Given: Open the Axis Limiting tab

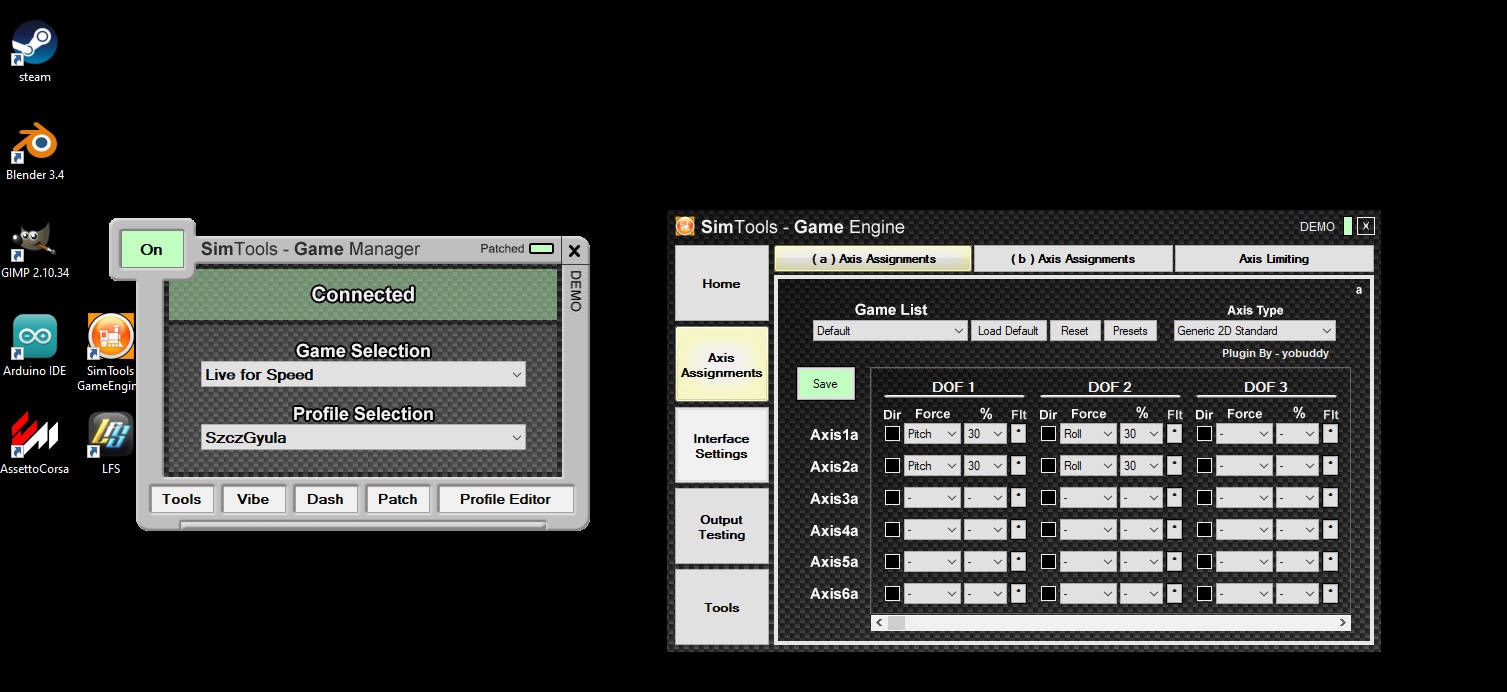Looking at the screenshot, I should coord(1274,259).
